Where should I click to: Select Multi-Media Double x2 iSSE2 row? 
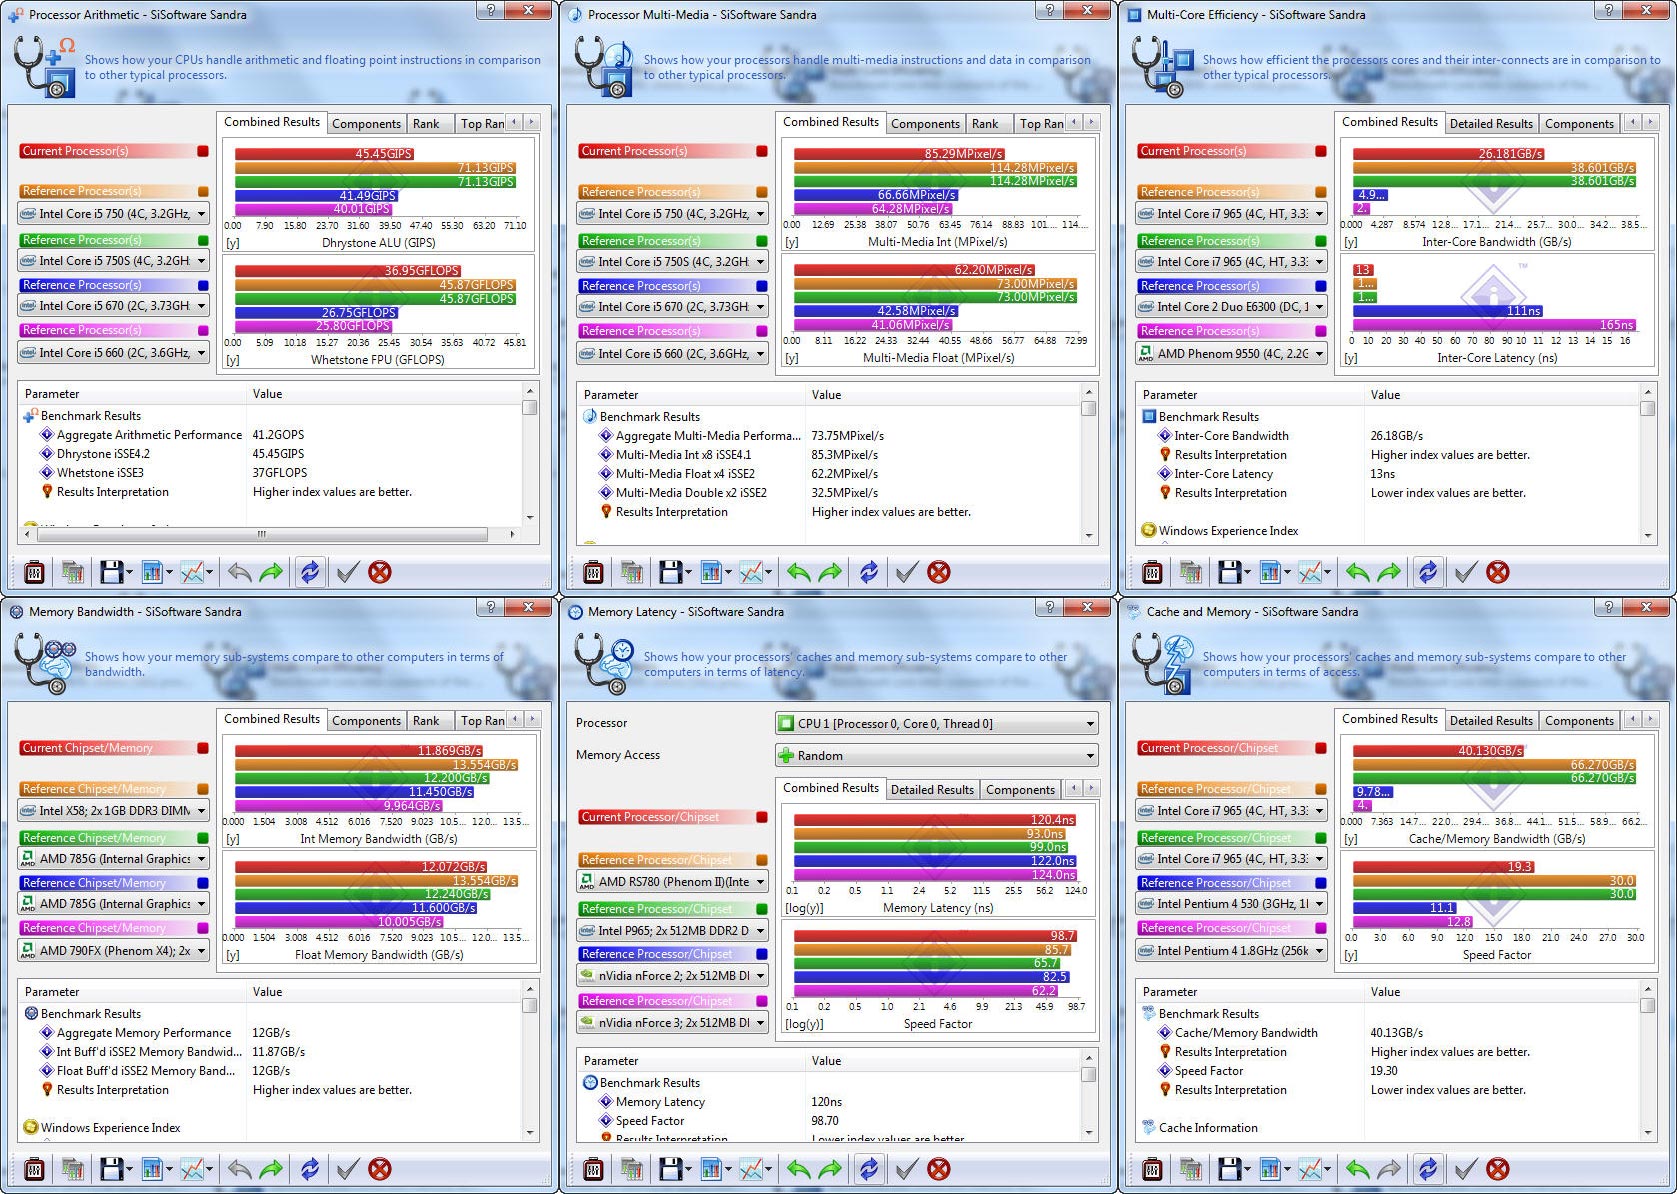pos(691,493)
